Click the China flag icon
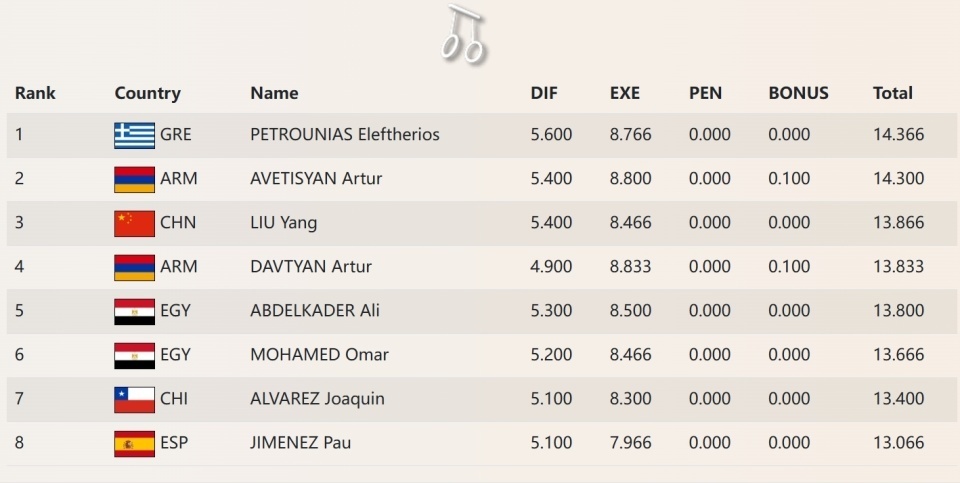Screen dimensions: 960x483 pos(134,223)
